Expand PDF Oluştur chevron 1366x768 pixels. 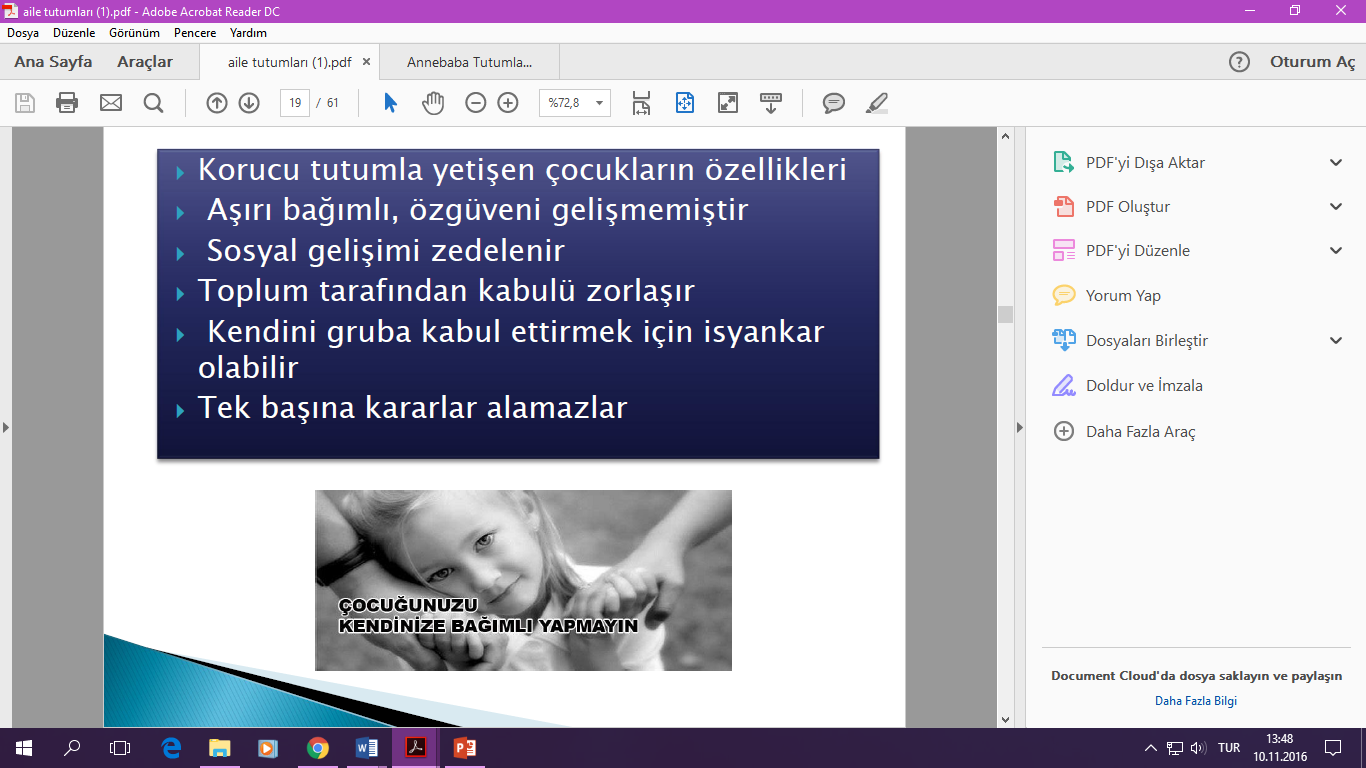1336,207
